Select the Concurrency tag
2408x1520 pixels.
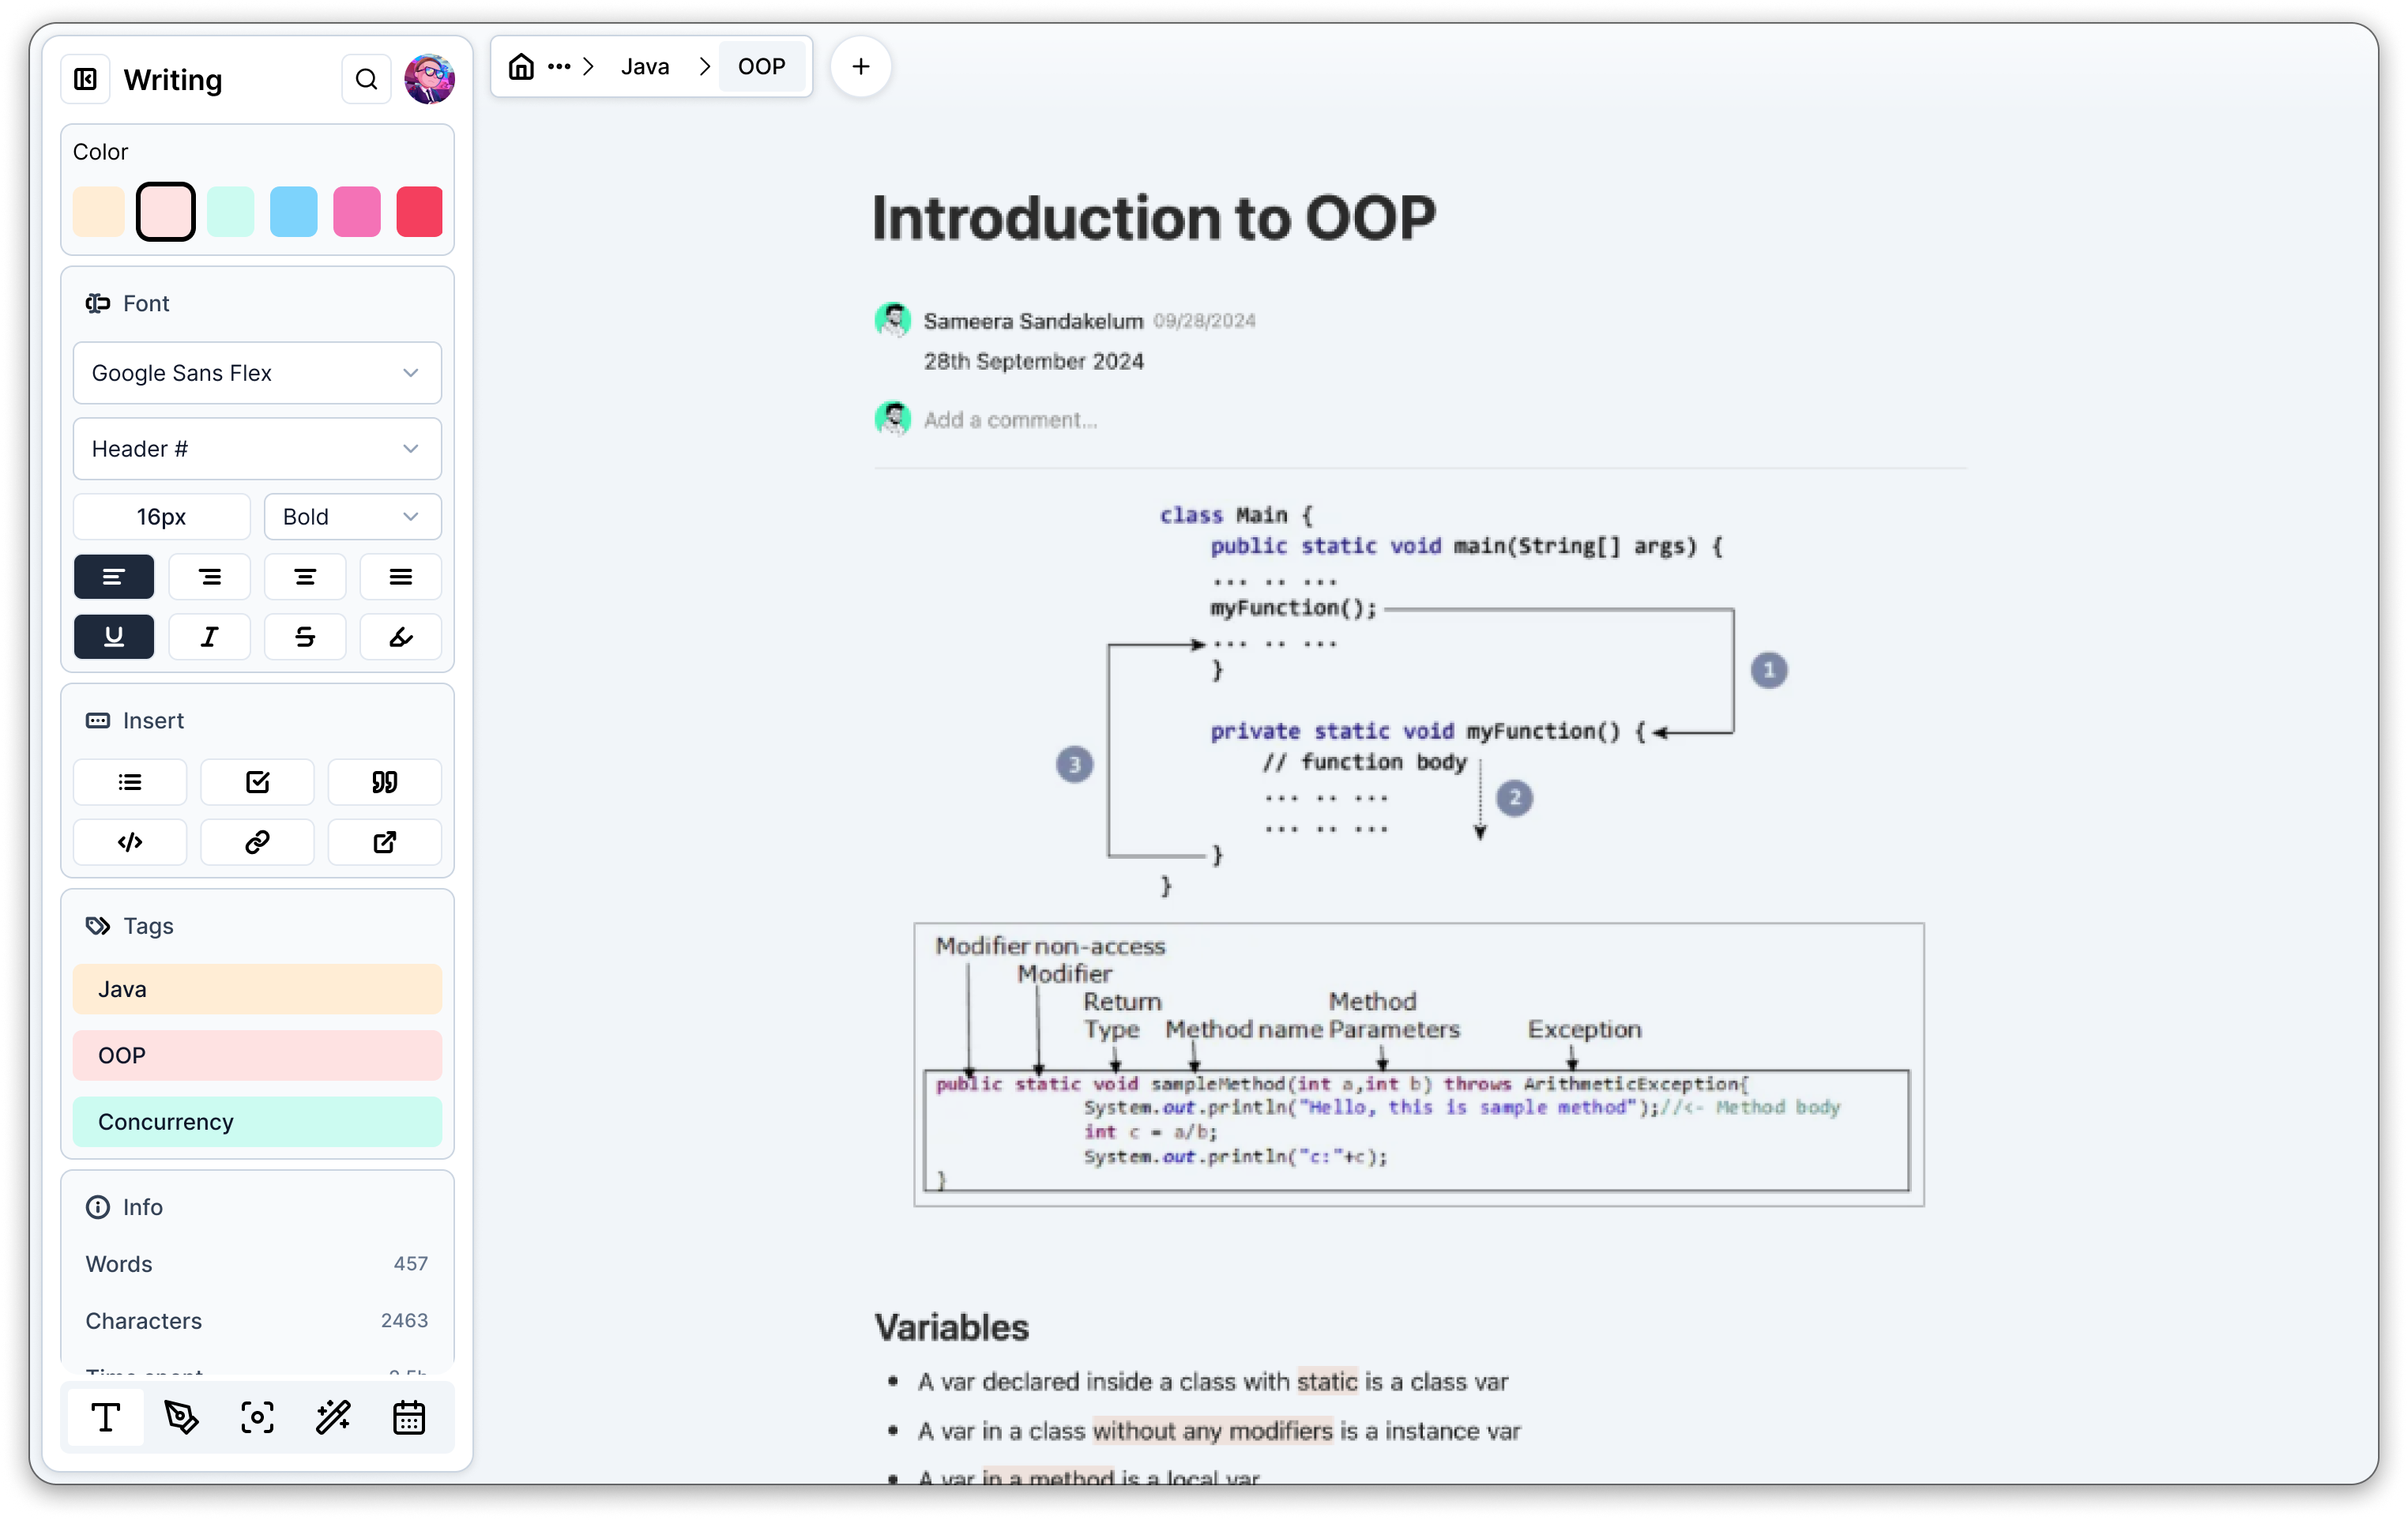[x=257, y=1122]
